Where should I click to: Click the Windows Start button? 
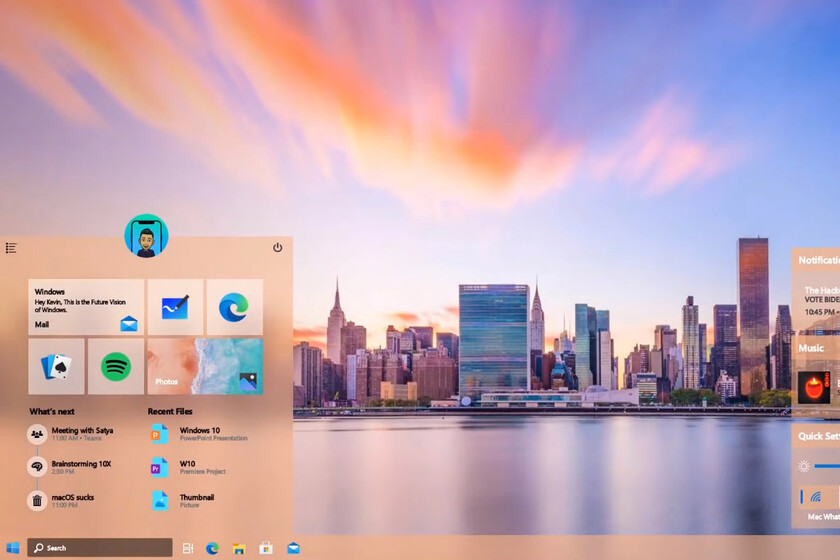12,548
